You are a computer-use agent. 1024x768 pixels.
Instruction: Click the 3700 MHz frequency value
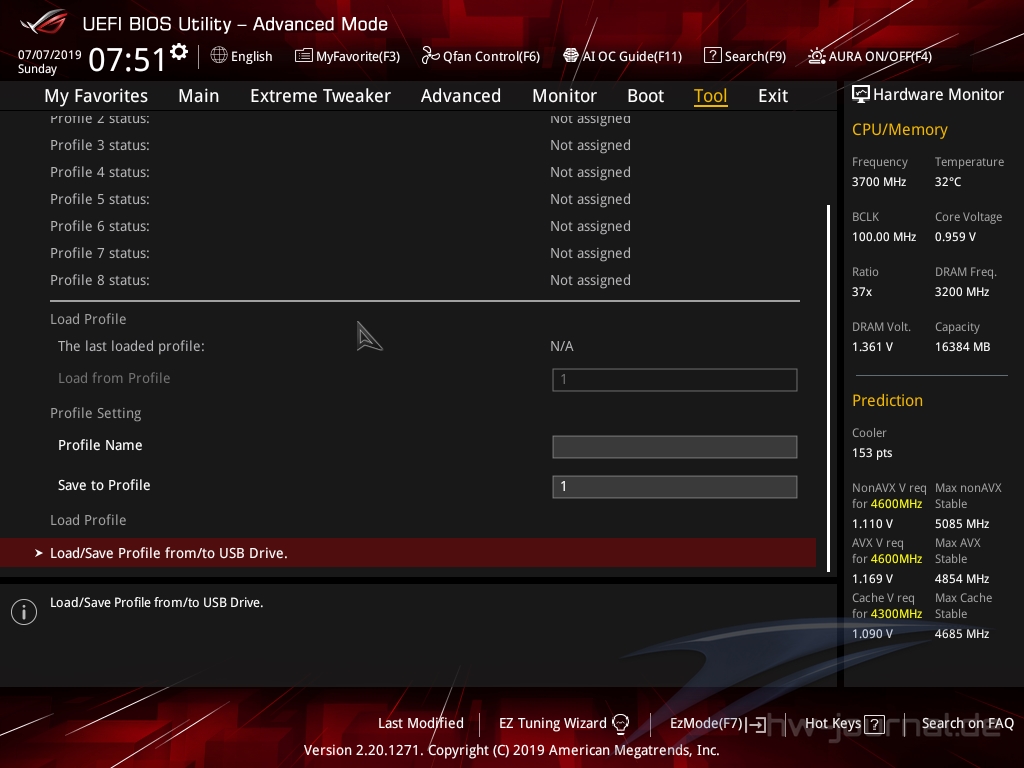[878, 182]
